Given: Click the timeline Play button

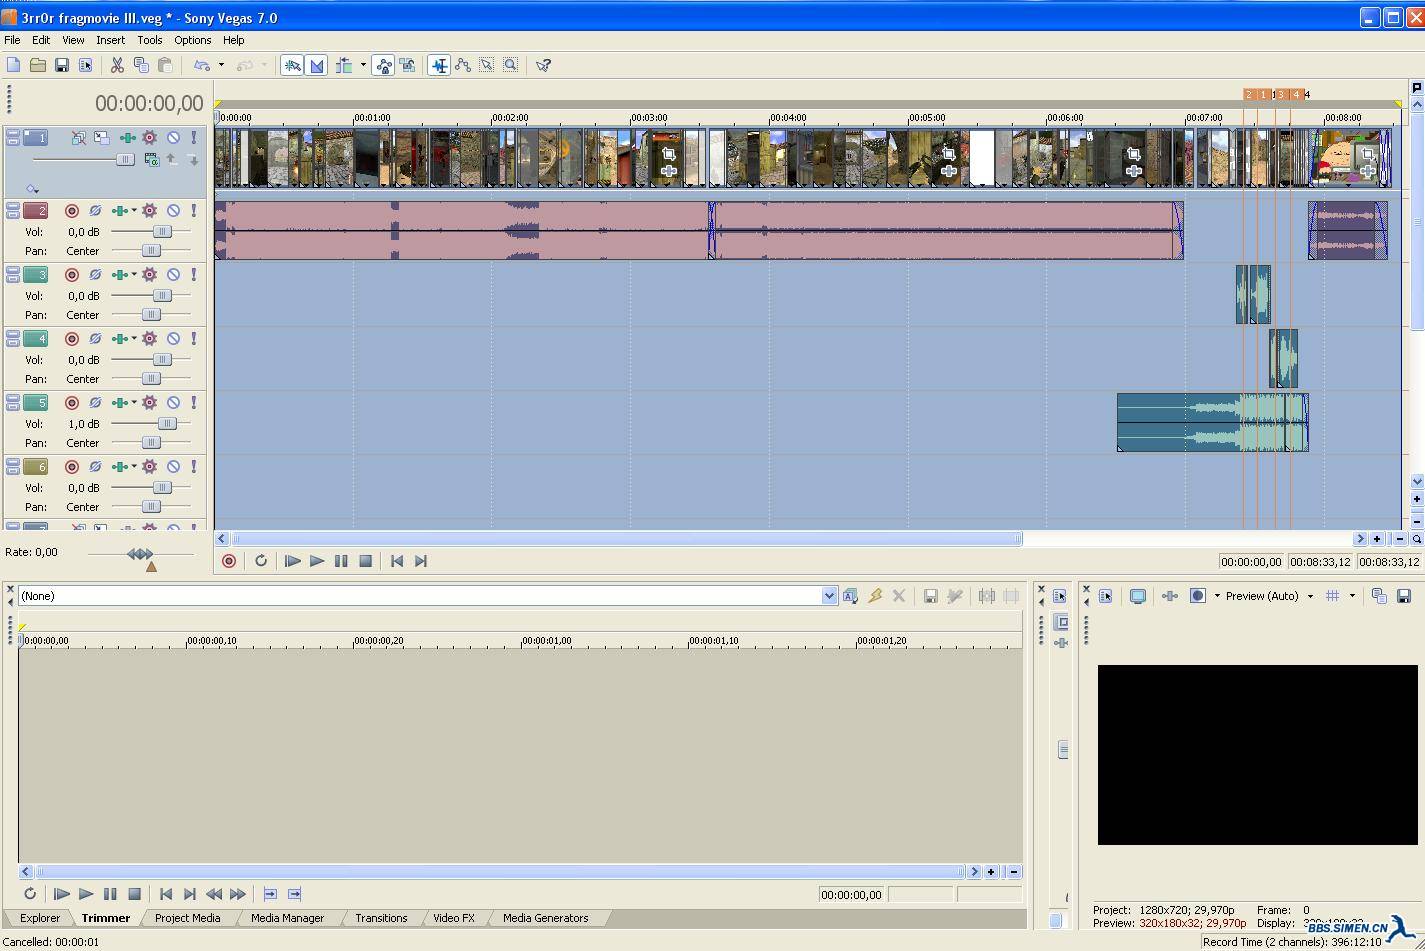Looking at the screenshot, I should [x=317, y=561].
